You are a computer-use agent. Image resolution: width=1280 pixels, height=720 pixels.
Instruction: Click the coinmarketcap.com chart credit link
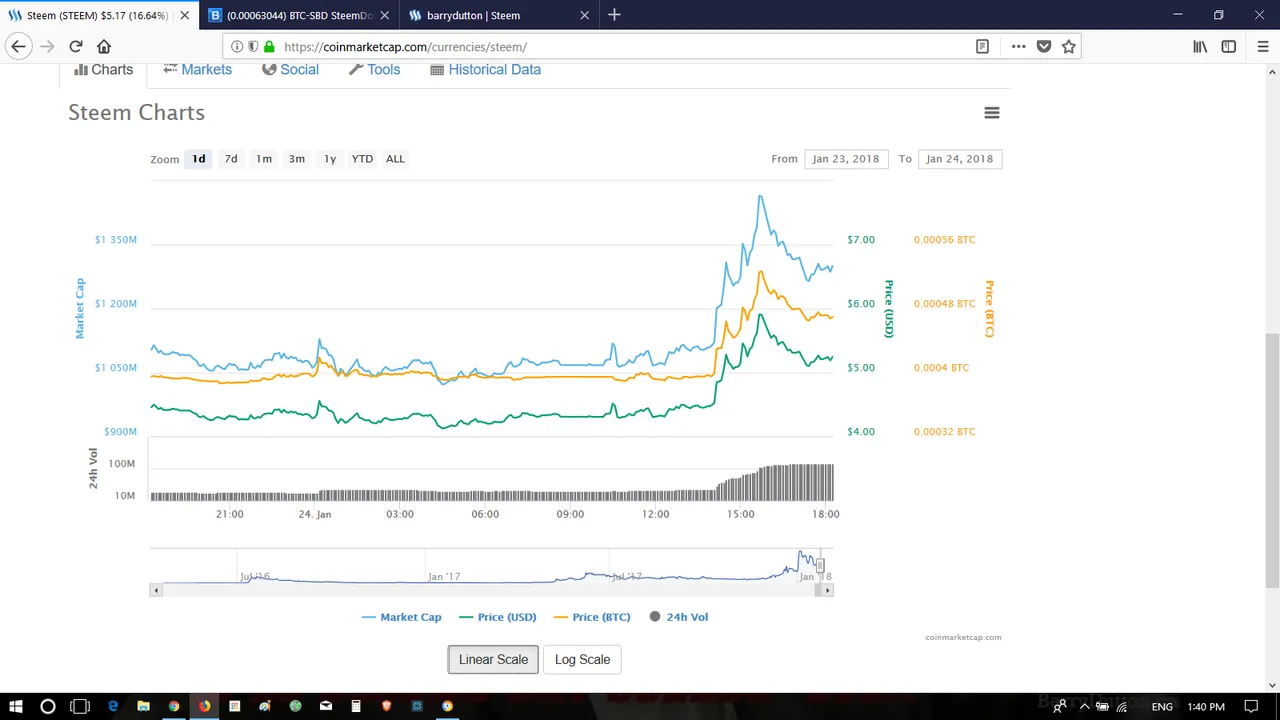tap(963, 637)
